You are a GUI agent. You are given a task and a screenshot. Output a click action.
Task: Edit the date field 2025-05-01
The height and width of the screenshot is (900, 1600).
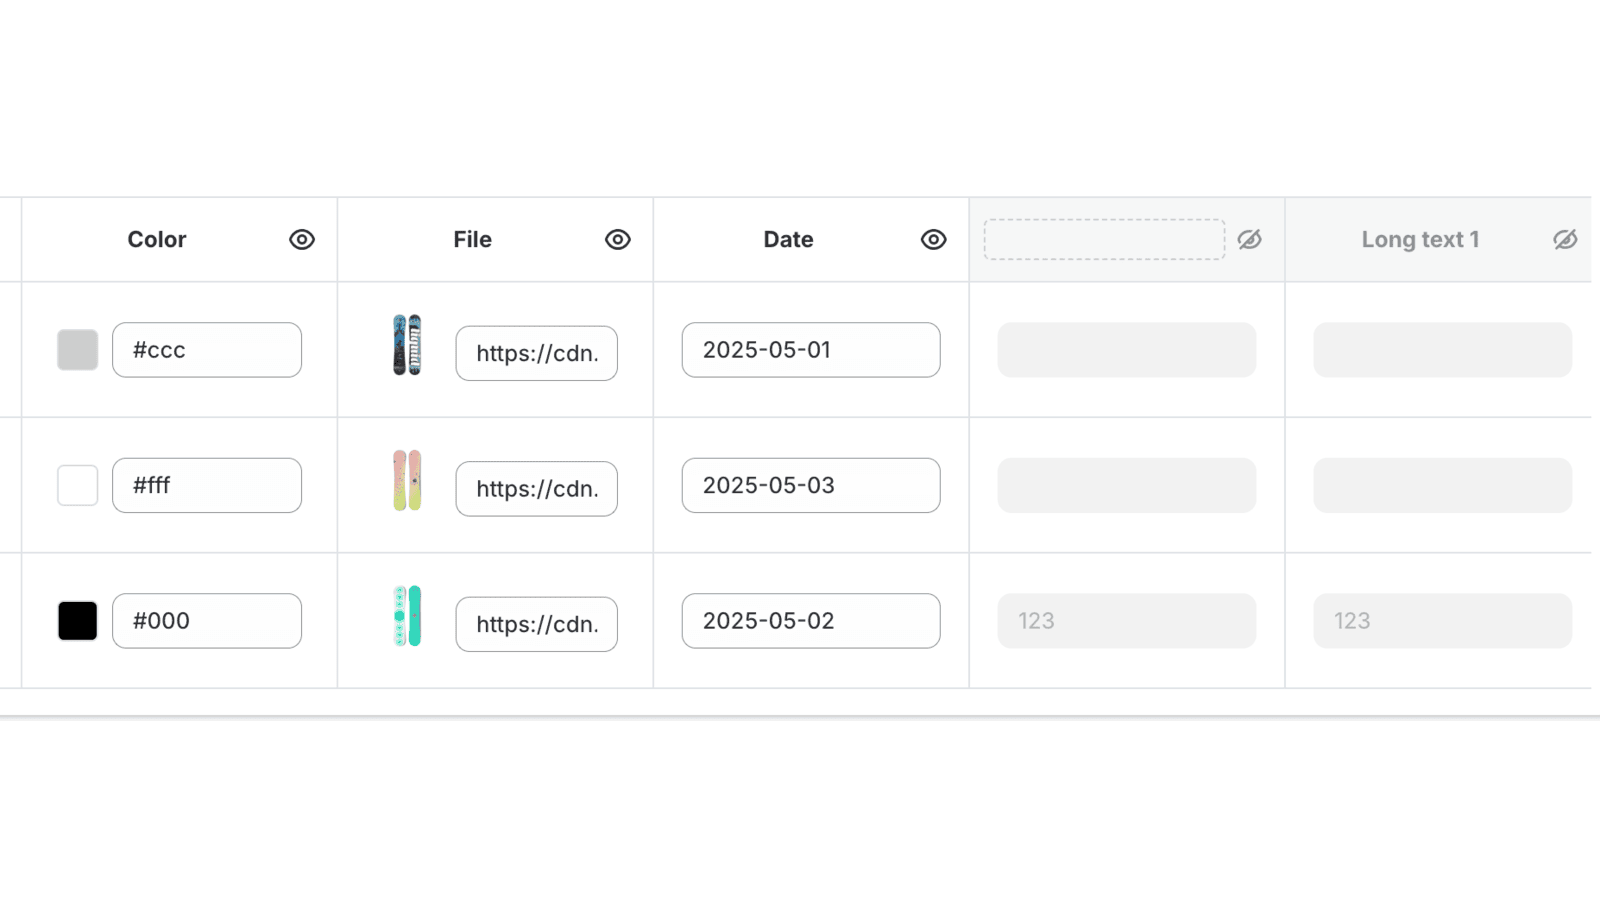(811, 350)
